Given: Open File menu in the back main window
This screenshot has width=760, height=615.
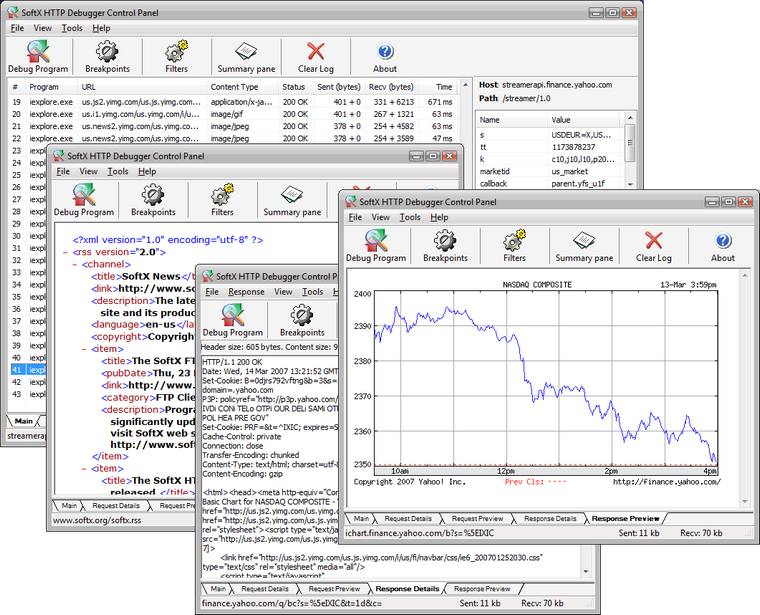Looking at the screenshot, I should click(x=17, y=28).
